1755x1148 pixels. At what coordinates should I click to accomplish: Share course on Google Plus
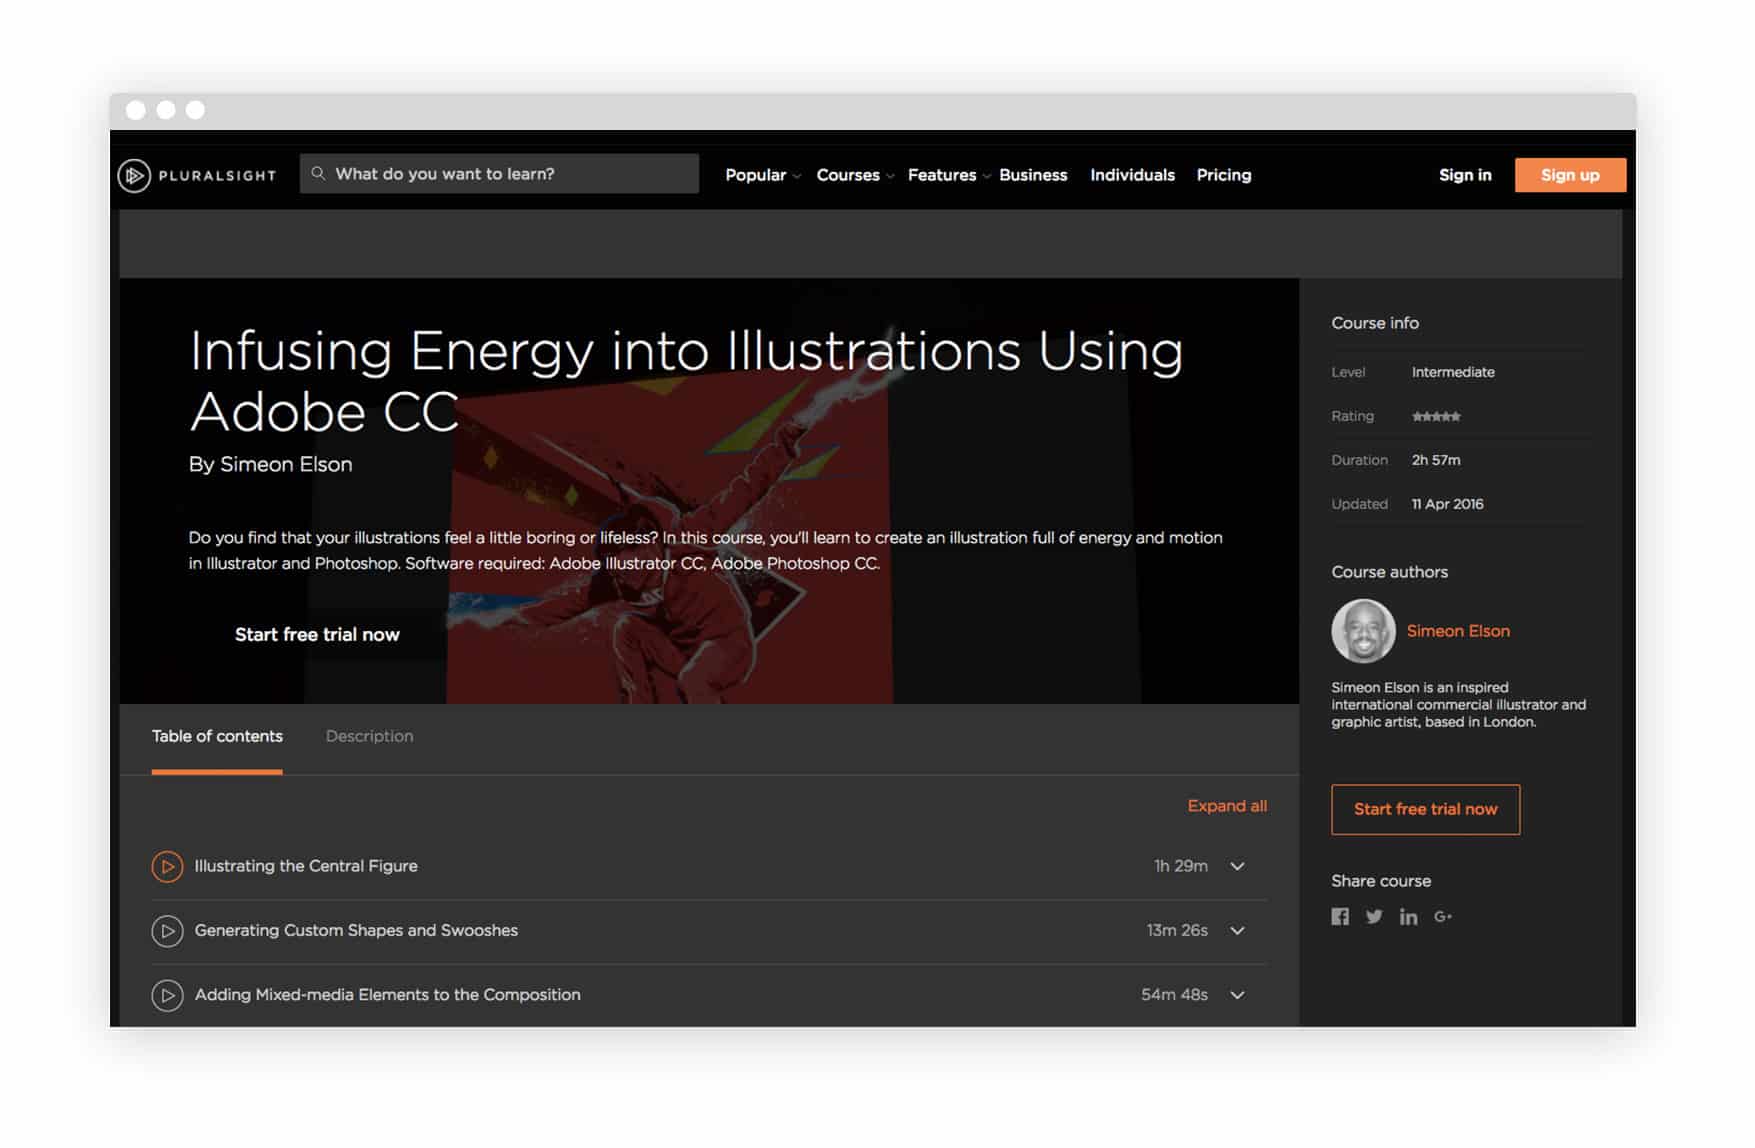point(1442,917)
